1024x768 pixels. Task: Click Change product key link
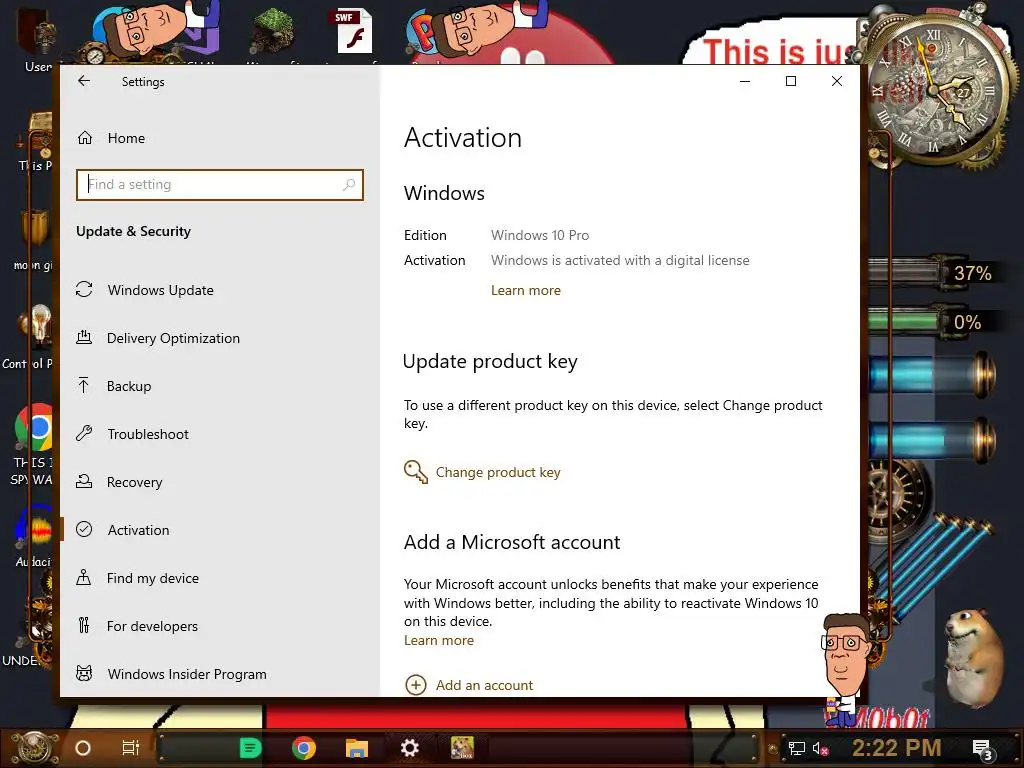coord(498,472)
